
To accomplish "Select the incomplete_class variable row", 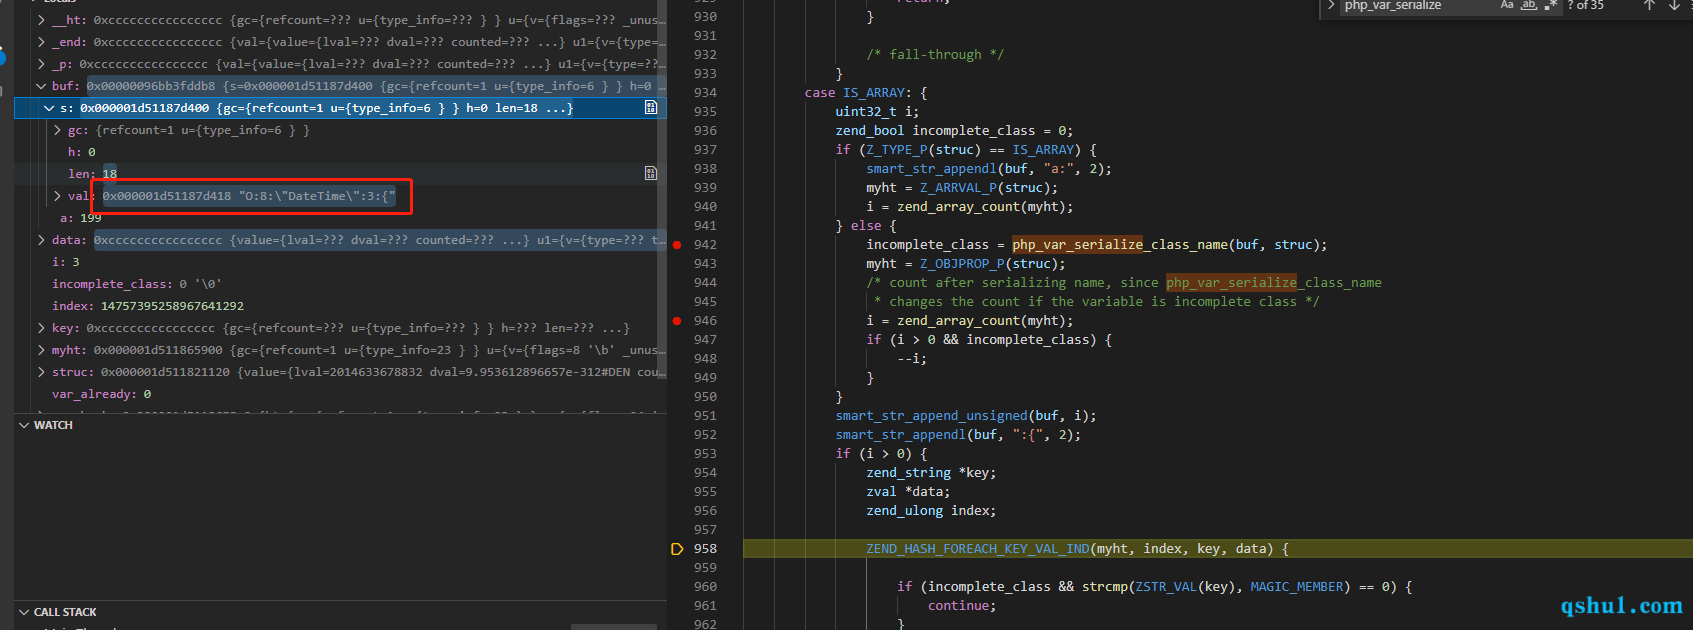I will click(x=340, y=284).
